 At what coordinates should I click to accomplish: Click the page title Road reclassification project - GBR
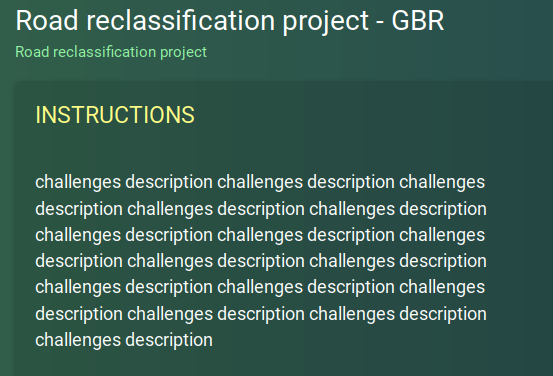[230, 21]
